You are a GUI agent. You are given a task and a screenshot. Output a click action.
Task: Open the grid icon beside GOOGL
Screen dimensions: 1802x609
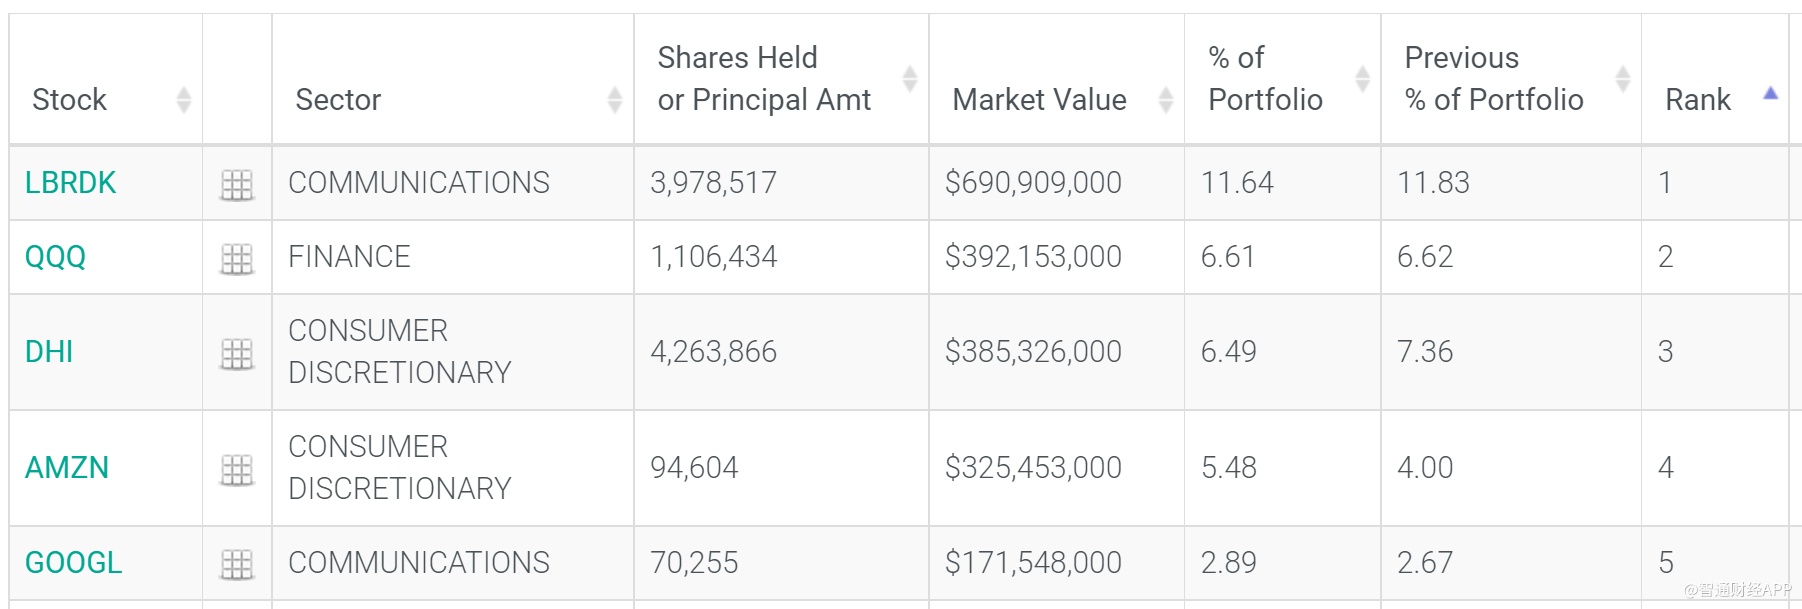click(x=237, y=564)
